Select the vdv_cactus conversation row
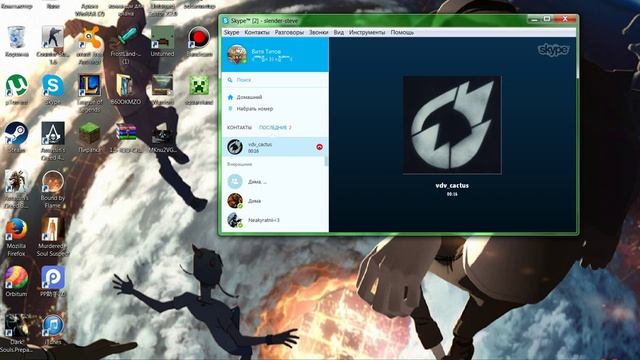The image size is (640, 360). (274, 147)
